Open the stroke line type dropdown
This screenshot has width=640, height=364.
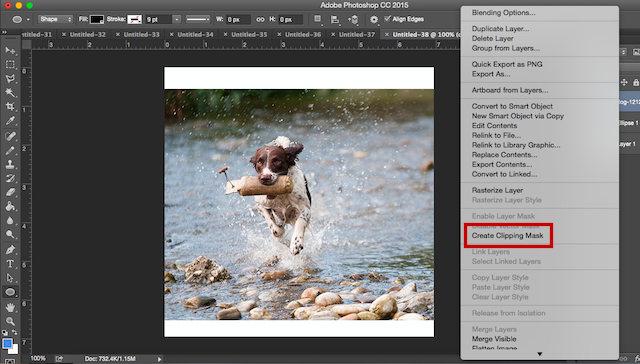point(198,19)
